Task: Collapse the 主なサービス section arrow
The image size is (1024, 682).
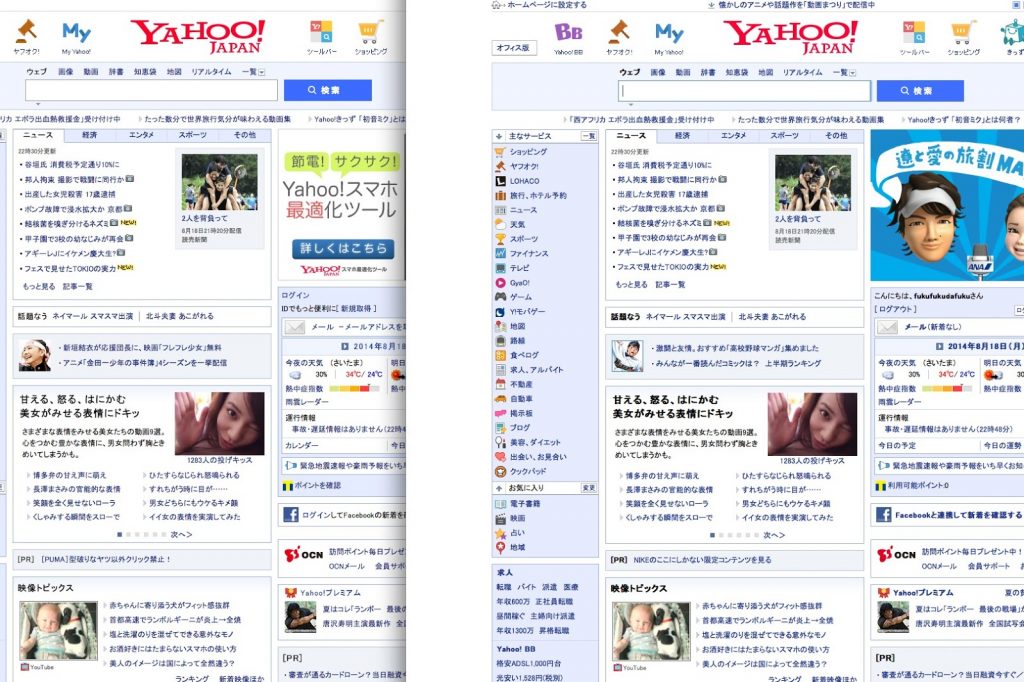Action: pyautogui.click(x=499, y=136)
